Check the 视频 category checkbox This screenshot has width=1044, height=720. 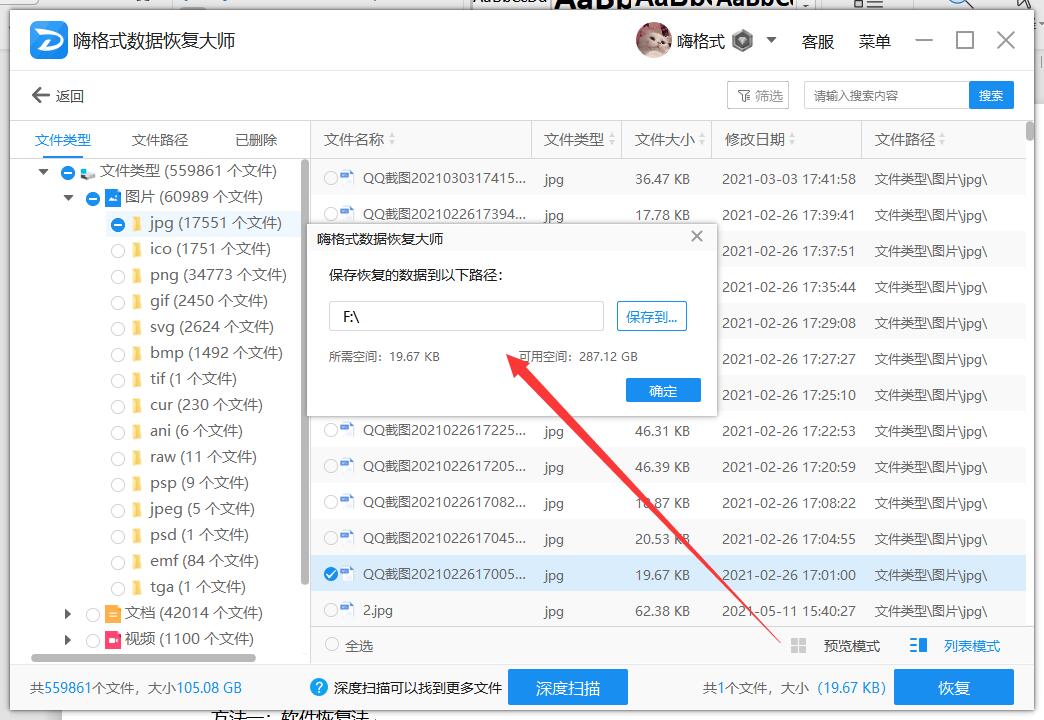click(x=93, y=640)
